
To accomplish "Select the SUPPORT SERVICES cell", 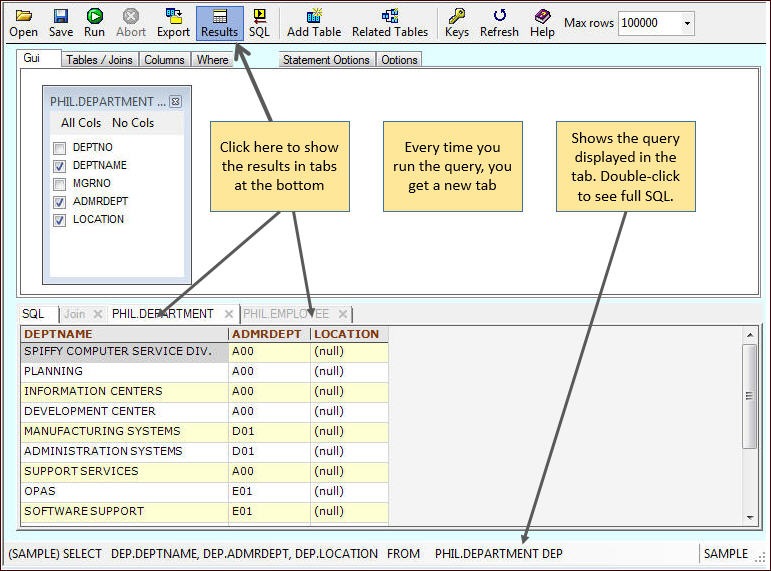I will [125, 471].
